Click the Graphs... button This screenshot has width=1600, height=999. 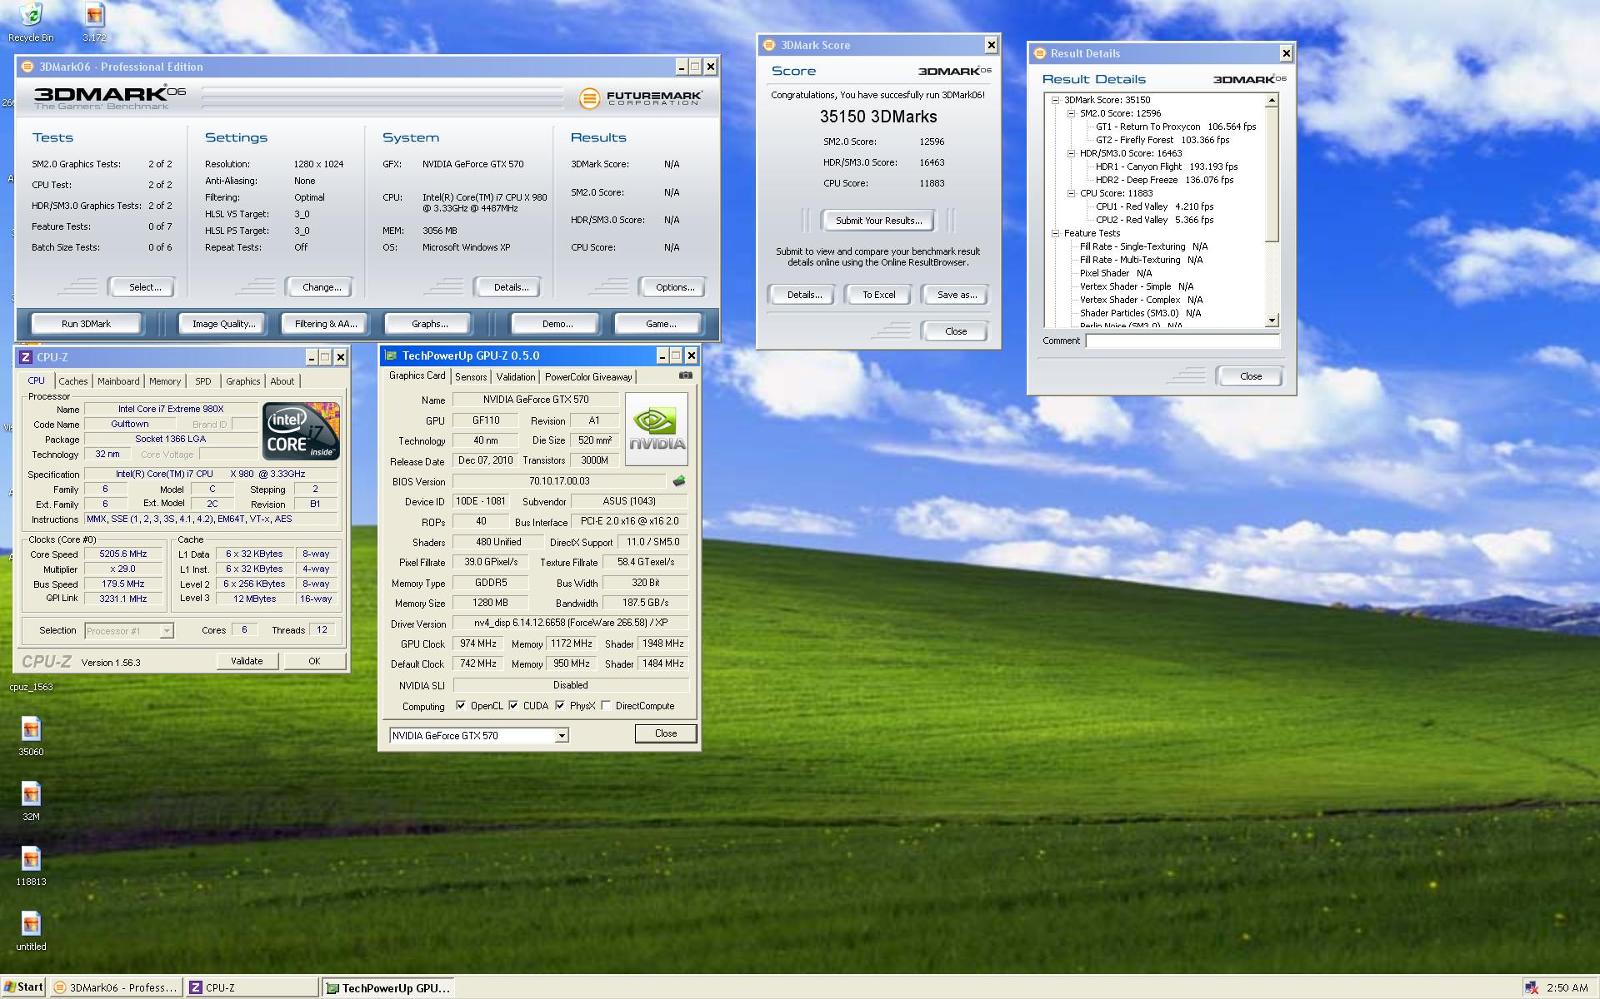tap(429, 324)
